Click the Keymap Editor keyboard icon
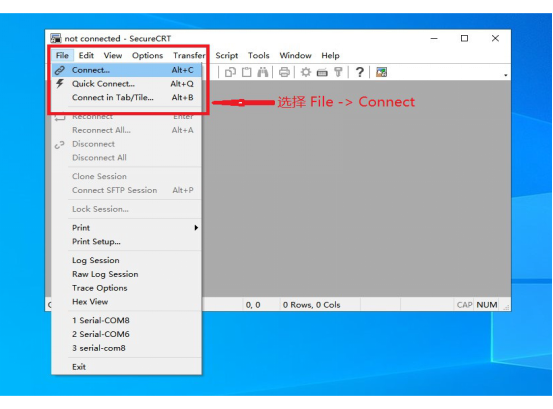This screenshot has height=409, width=553. pyautogui.click(x=322, y=73)
